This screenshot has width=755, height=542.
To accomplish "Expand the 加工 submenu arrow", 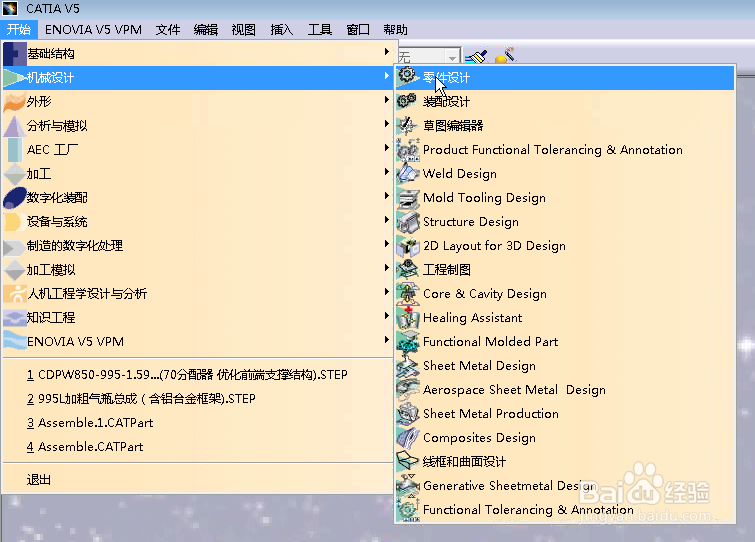I will [x=387, y=171].
